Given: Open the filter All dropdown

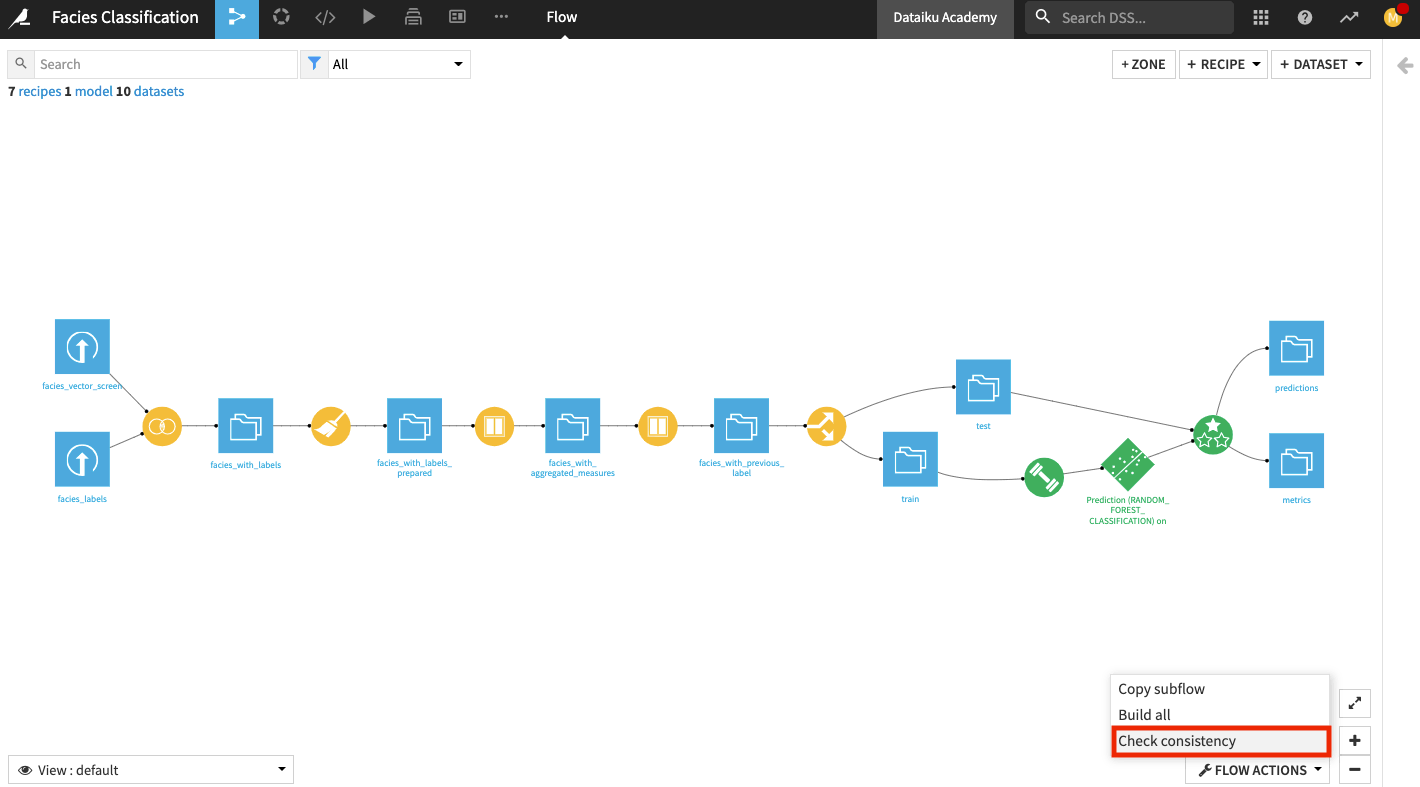Looking at the screenshot, I should click(399, 64).
